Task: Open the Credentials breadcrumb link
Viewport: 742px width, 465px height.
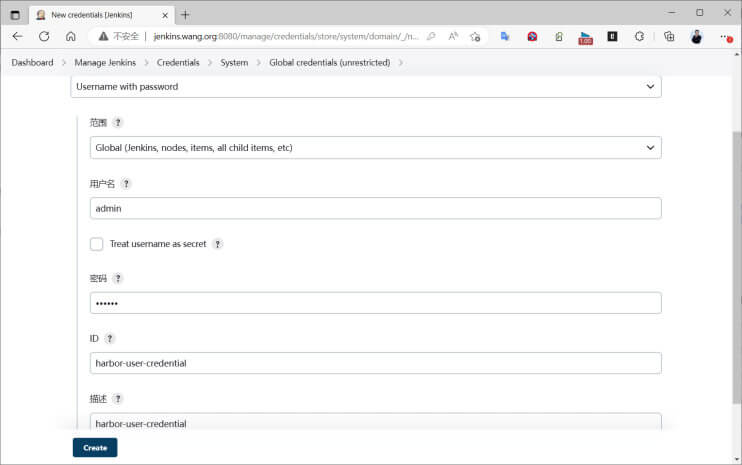Action: 178,62
